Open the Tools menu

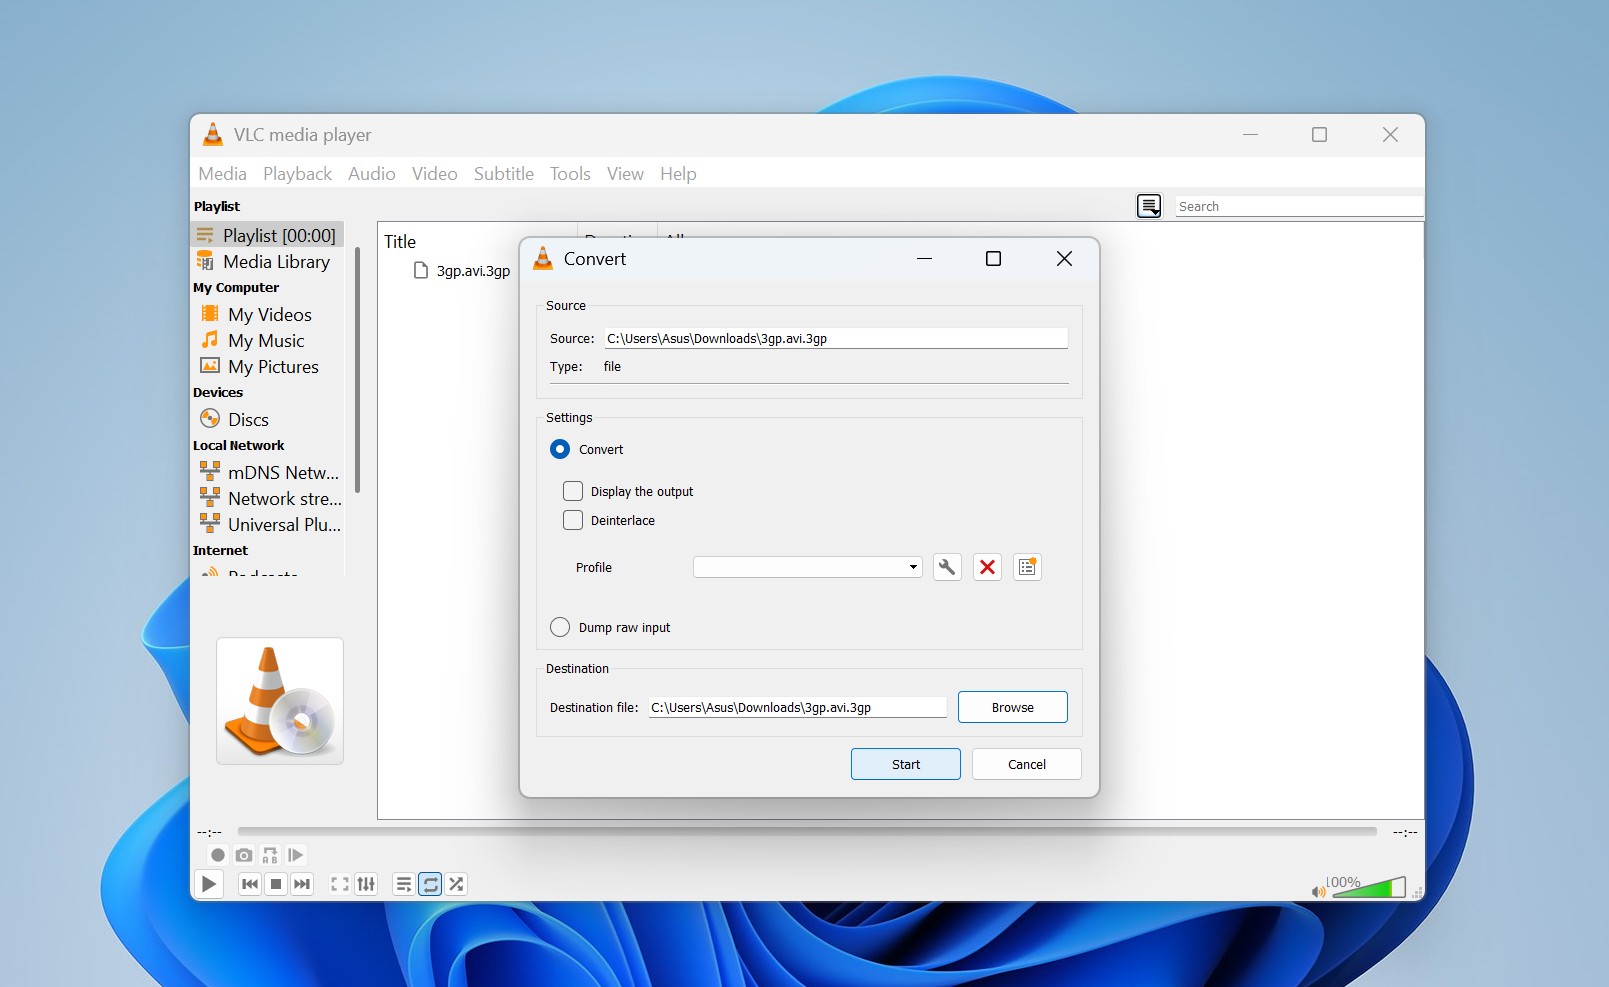(570, 174)
